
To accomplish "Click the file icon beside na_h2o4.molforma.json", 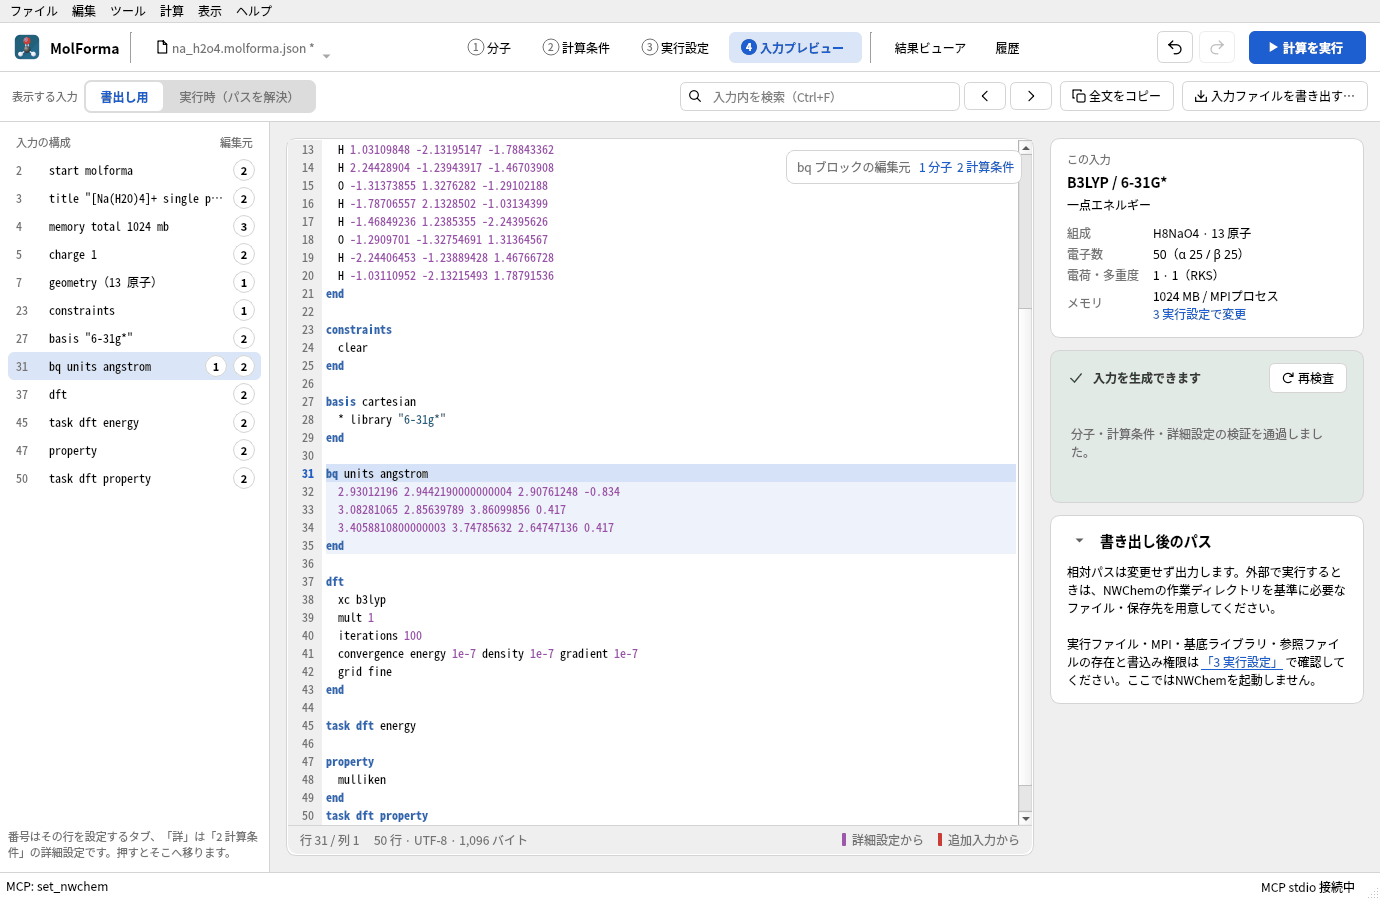I will point(162,47).
